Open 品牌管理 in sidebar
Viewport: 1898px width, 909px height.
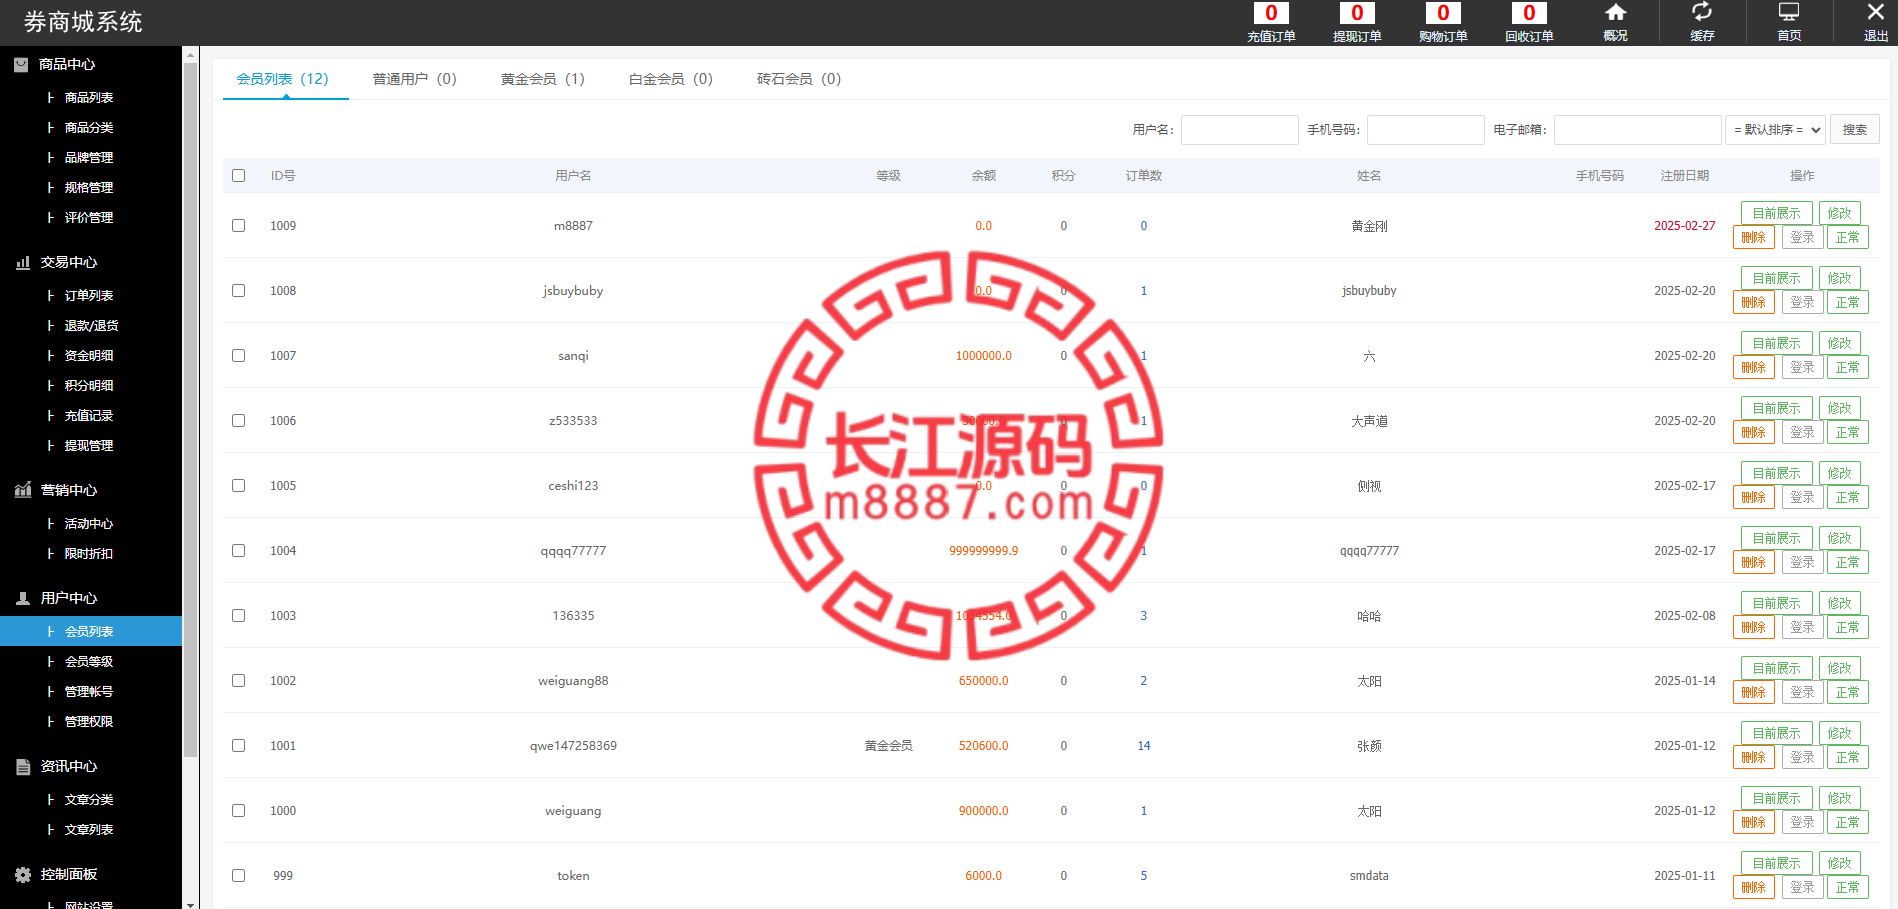tap(89, 157)
